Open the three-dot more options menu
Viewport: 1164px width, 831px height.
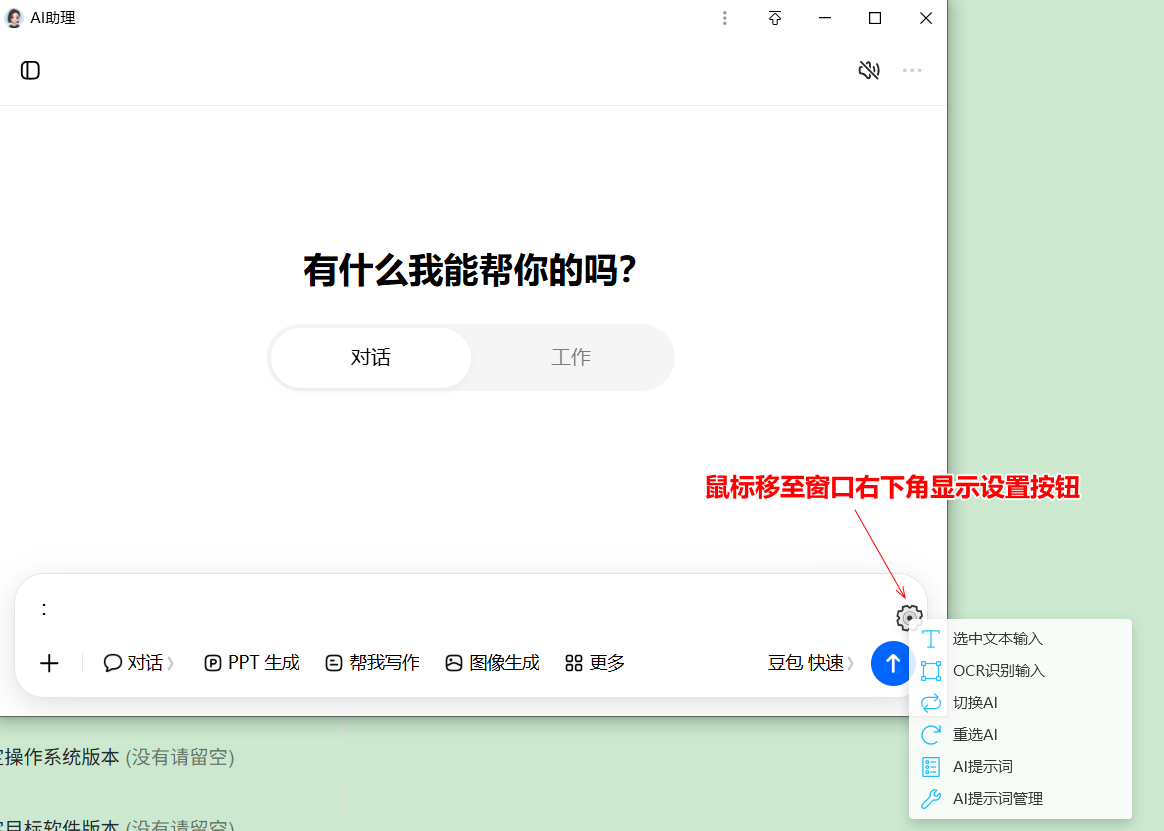912,71
